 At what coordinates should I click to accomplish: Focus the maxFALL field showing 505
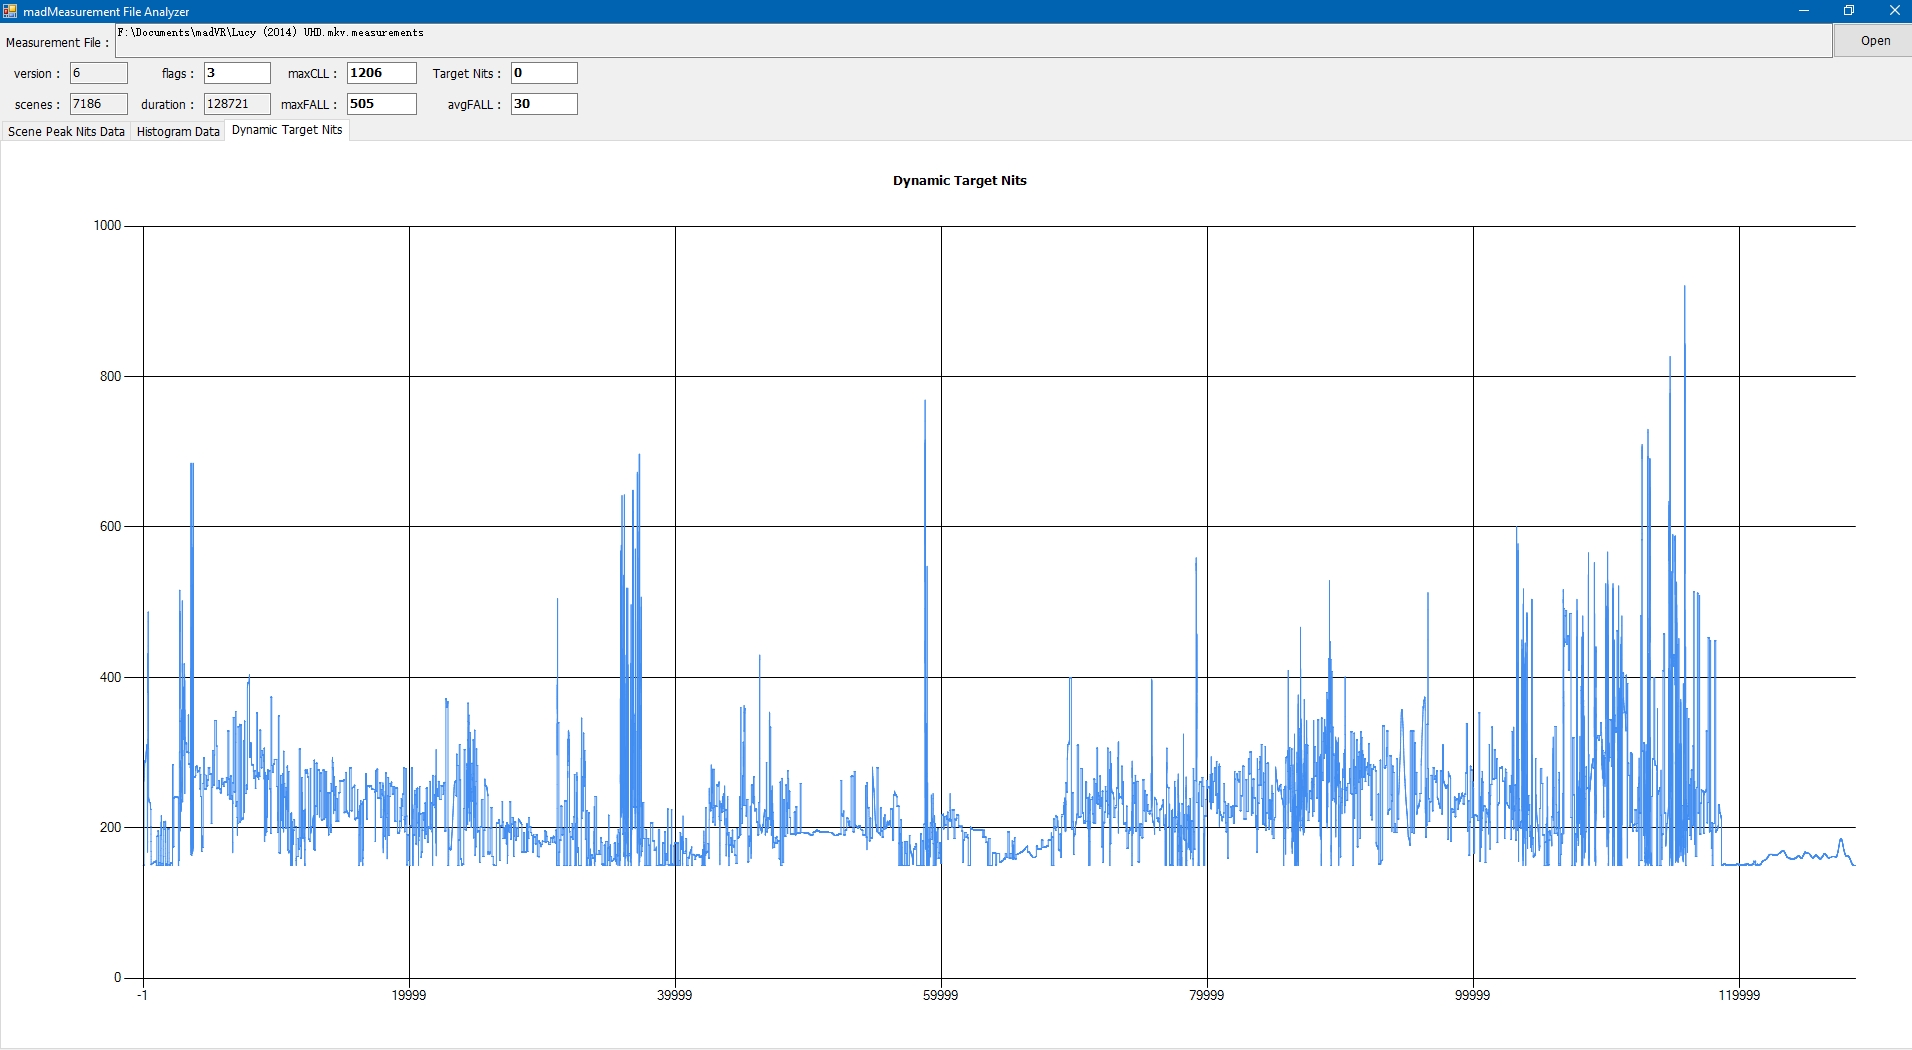[381, 104]
